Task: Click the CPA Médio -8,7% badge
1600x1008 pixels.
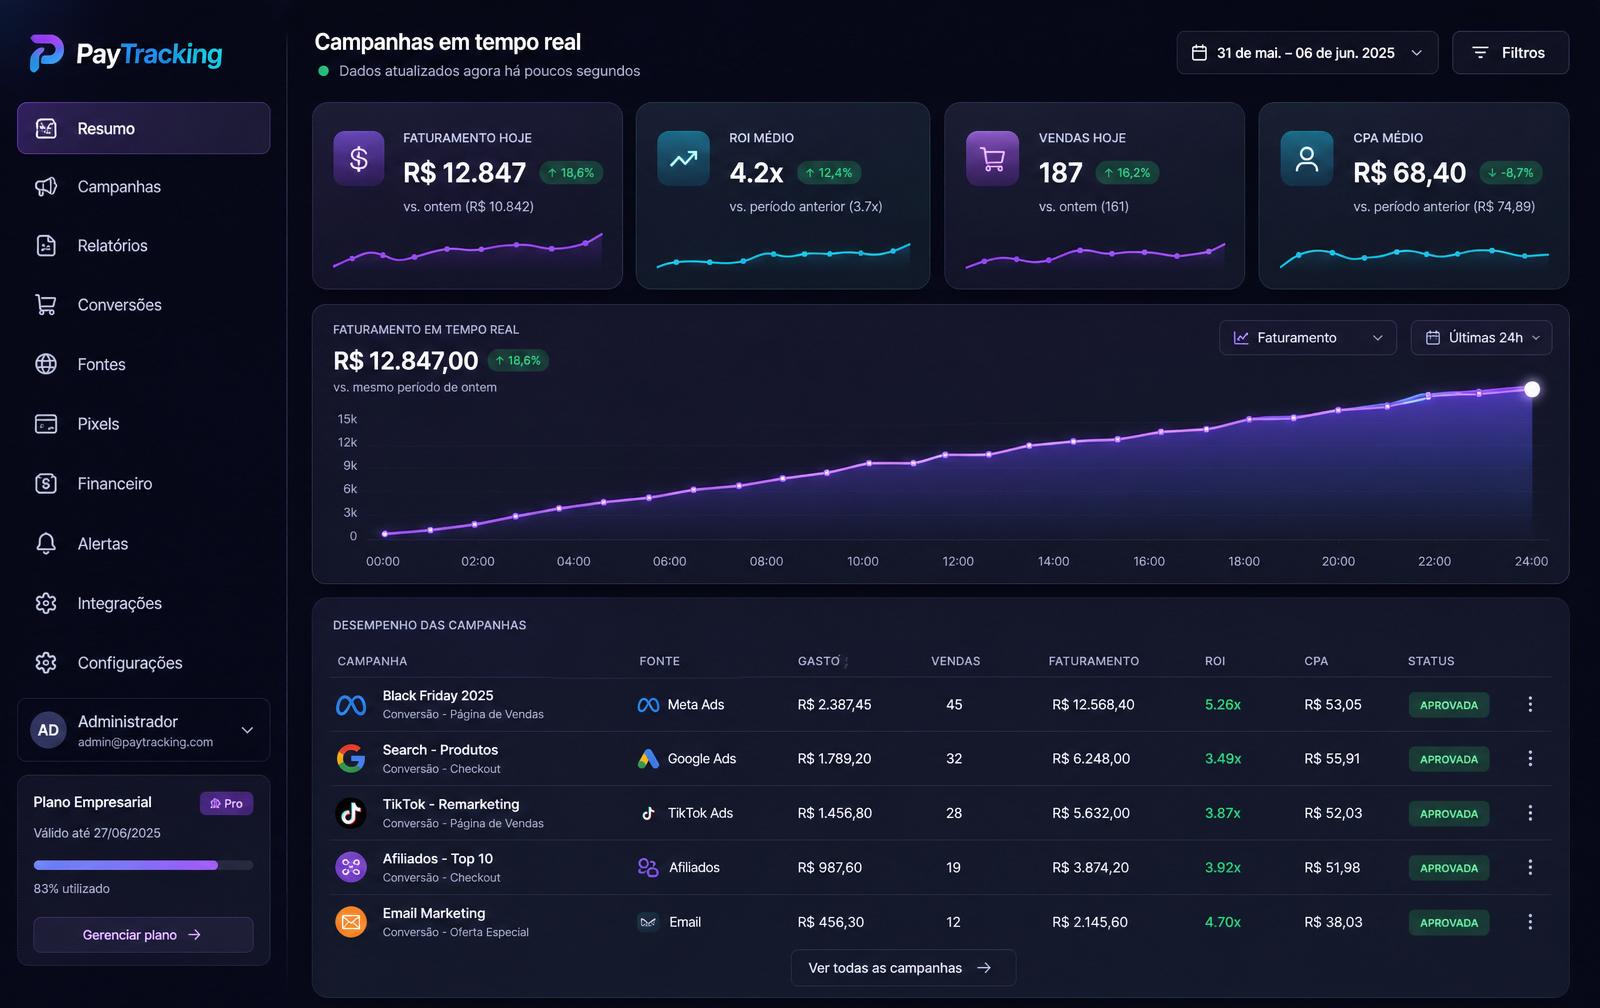Action: click(1510, 173)
